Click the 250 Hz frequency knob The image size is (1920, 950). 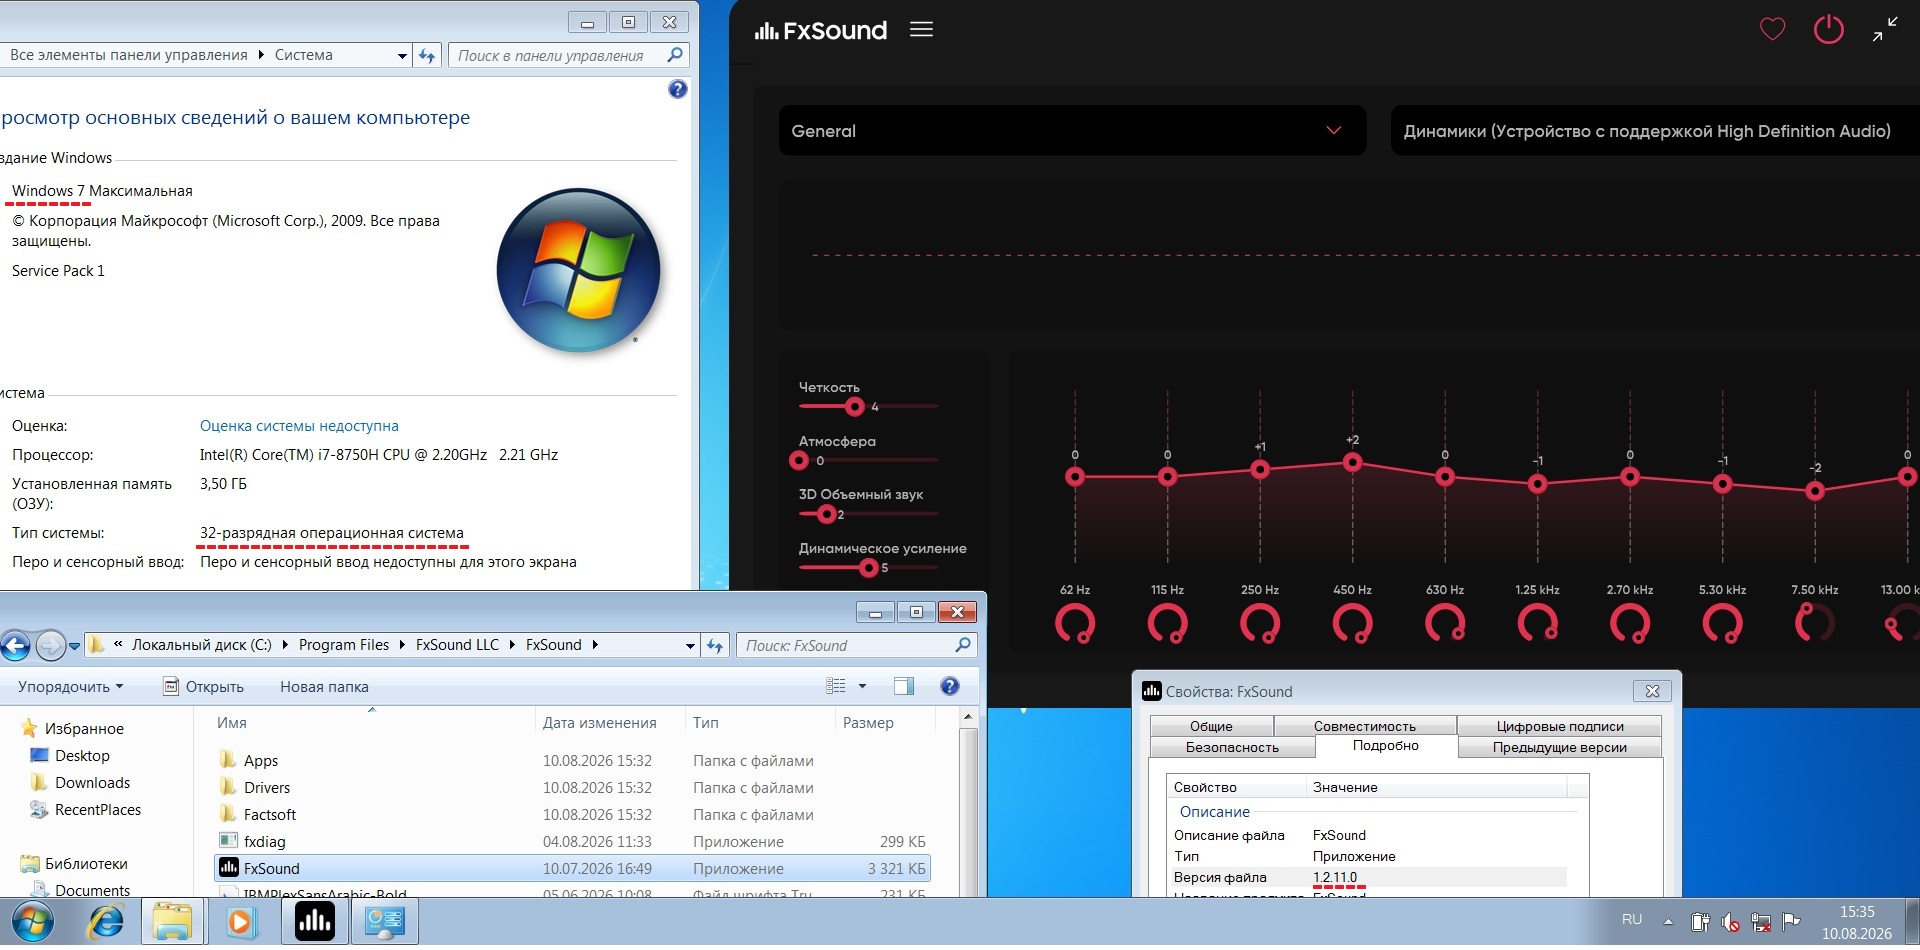point(1260,623)
